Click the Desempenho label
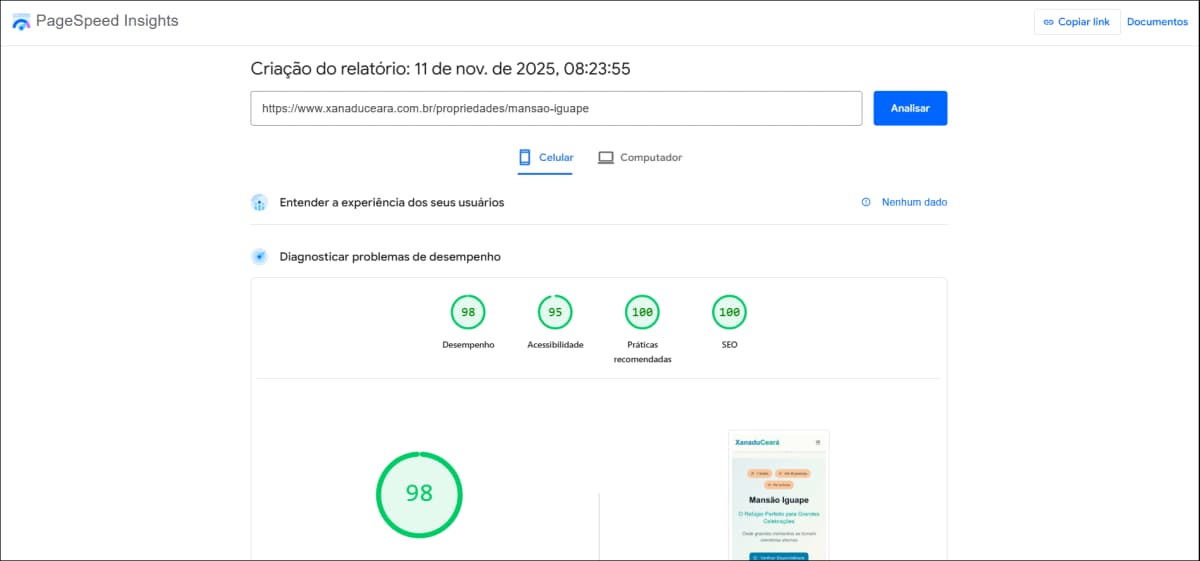The image size is (1200, 561). (x=468, y=345)
